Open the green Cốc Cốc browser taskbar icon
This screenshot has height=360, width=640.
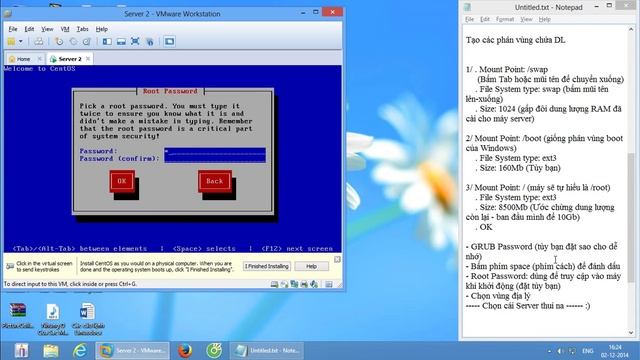point(214,351)
